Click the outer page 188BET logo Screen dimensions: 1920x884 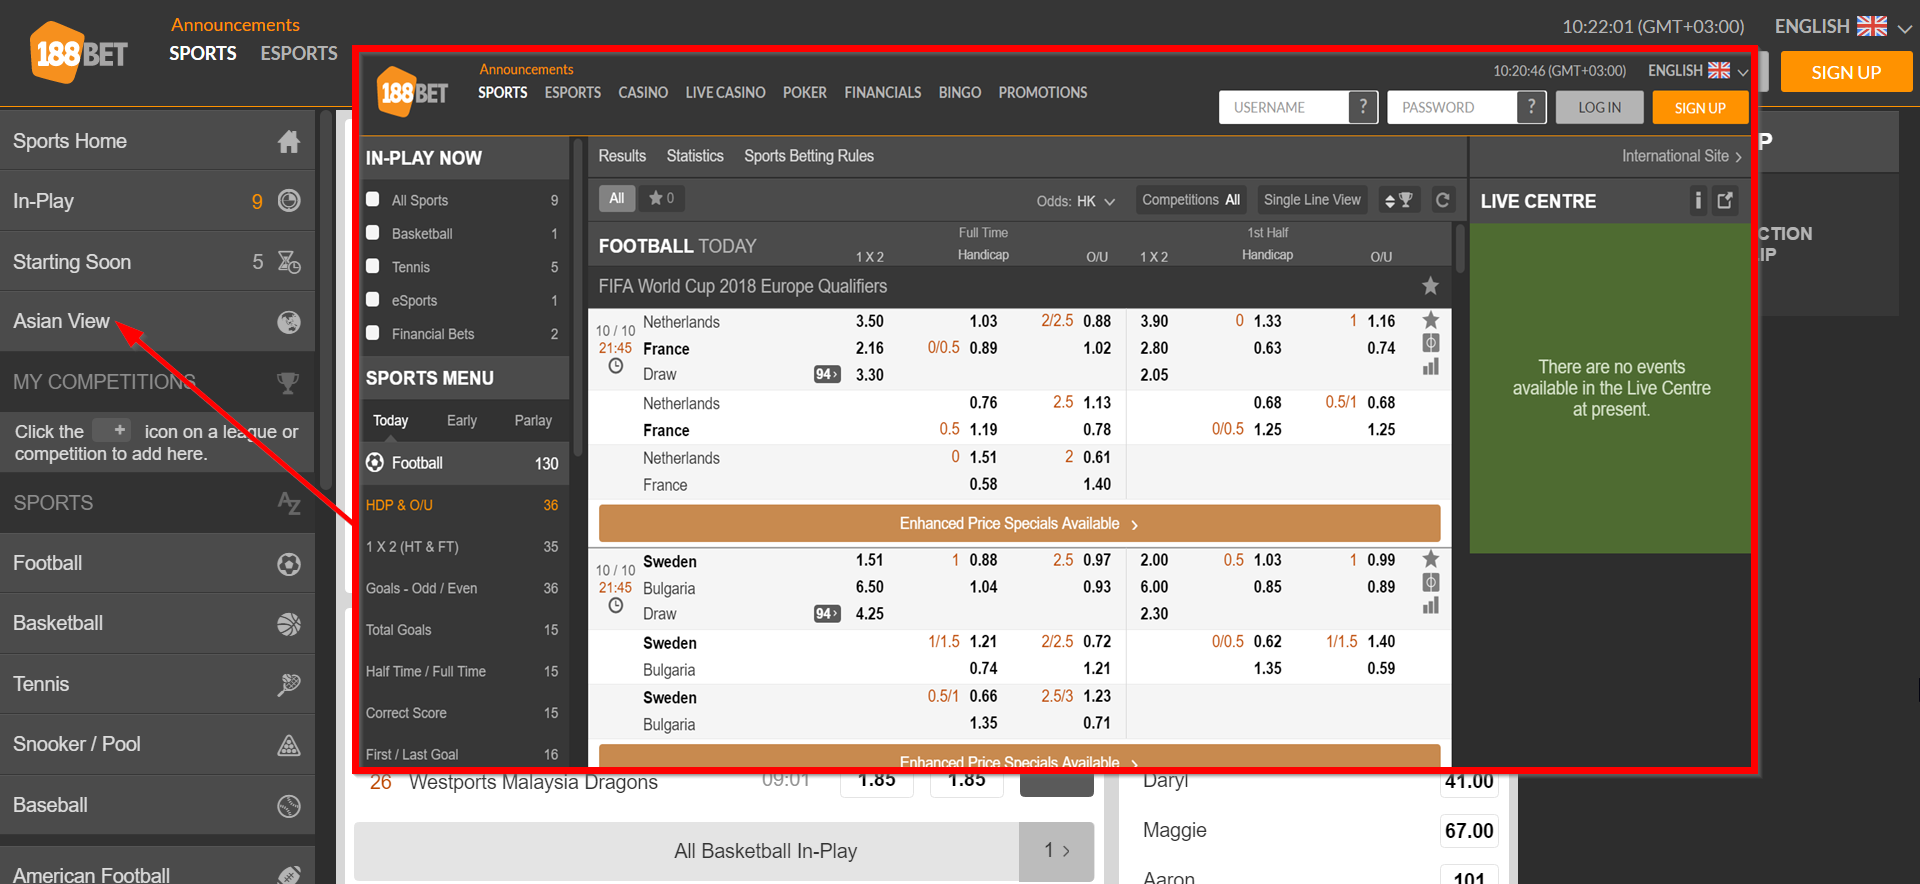click(x=80, y=52)
